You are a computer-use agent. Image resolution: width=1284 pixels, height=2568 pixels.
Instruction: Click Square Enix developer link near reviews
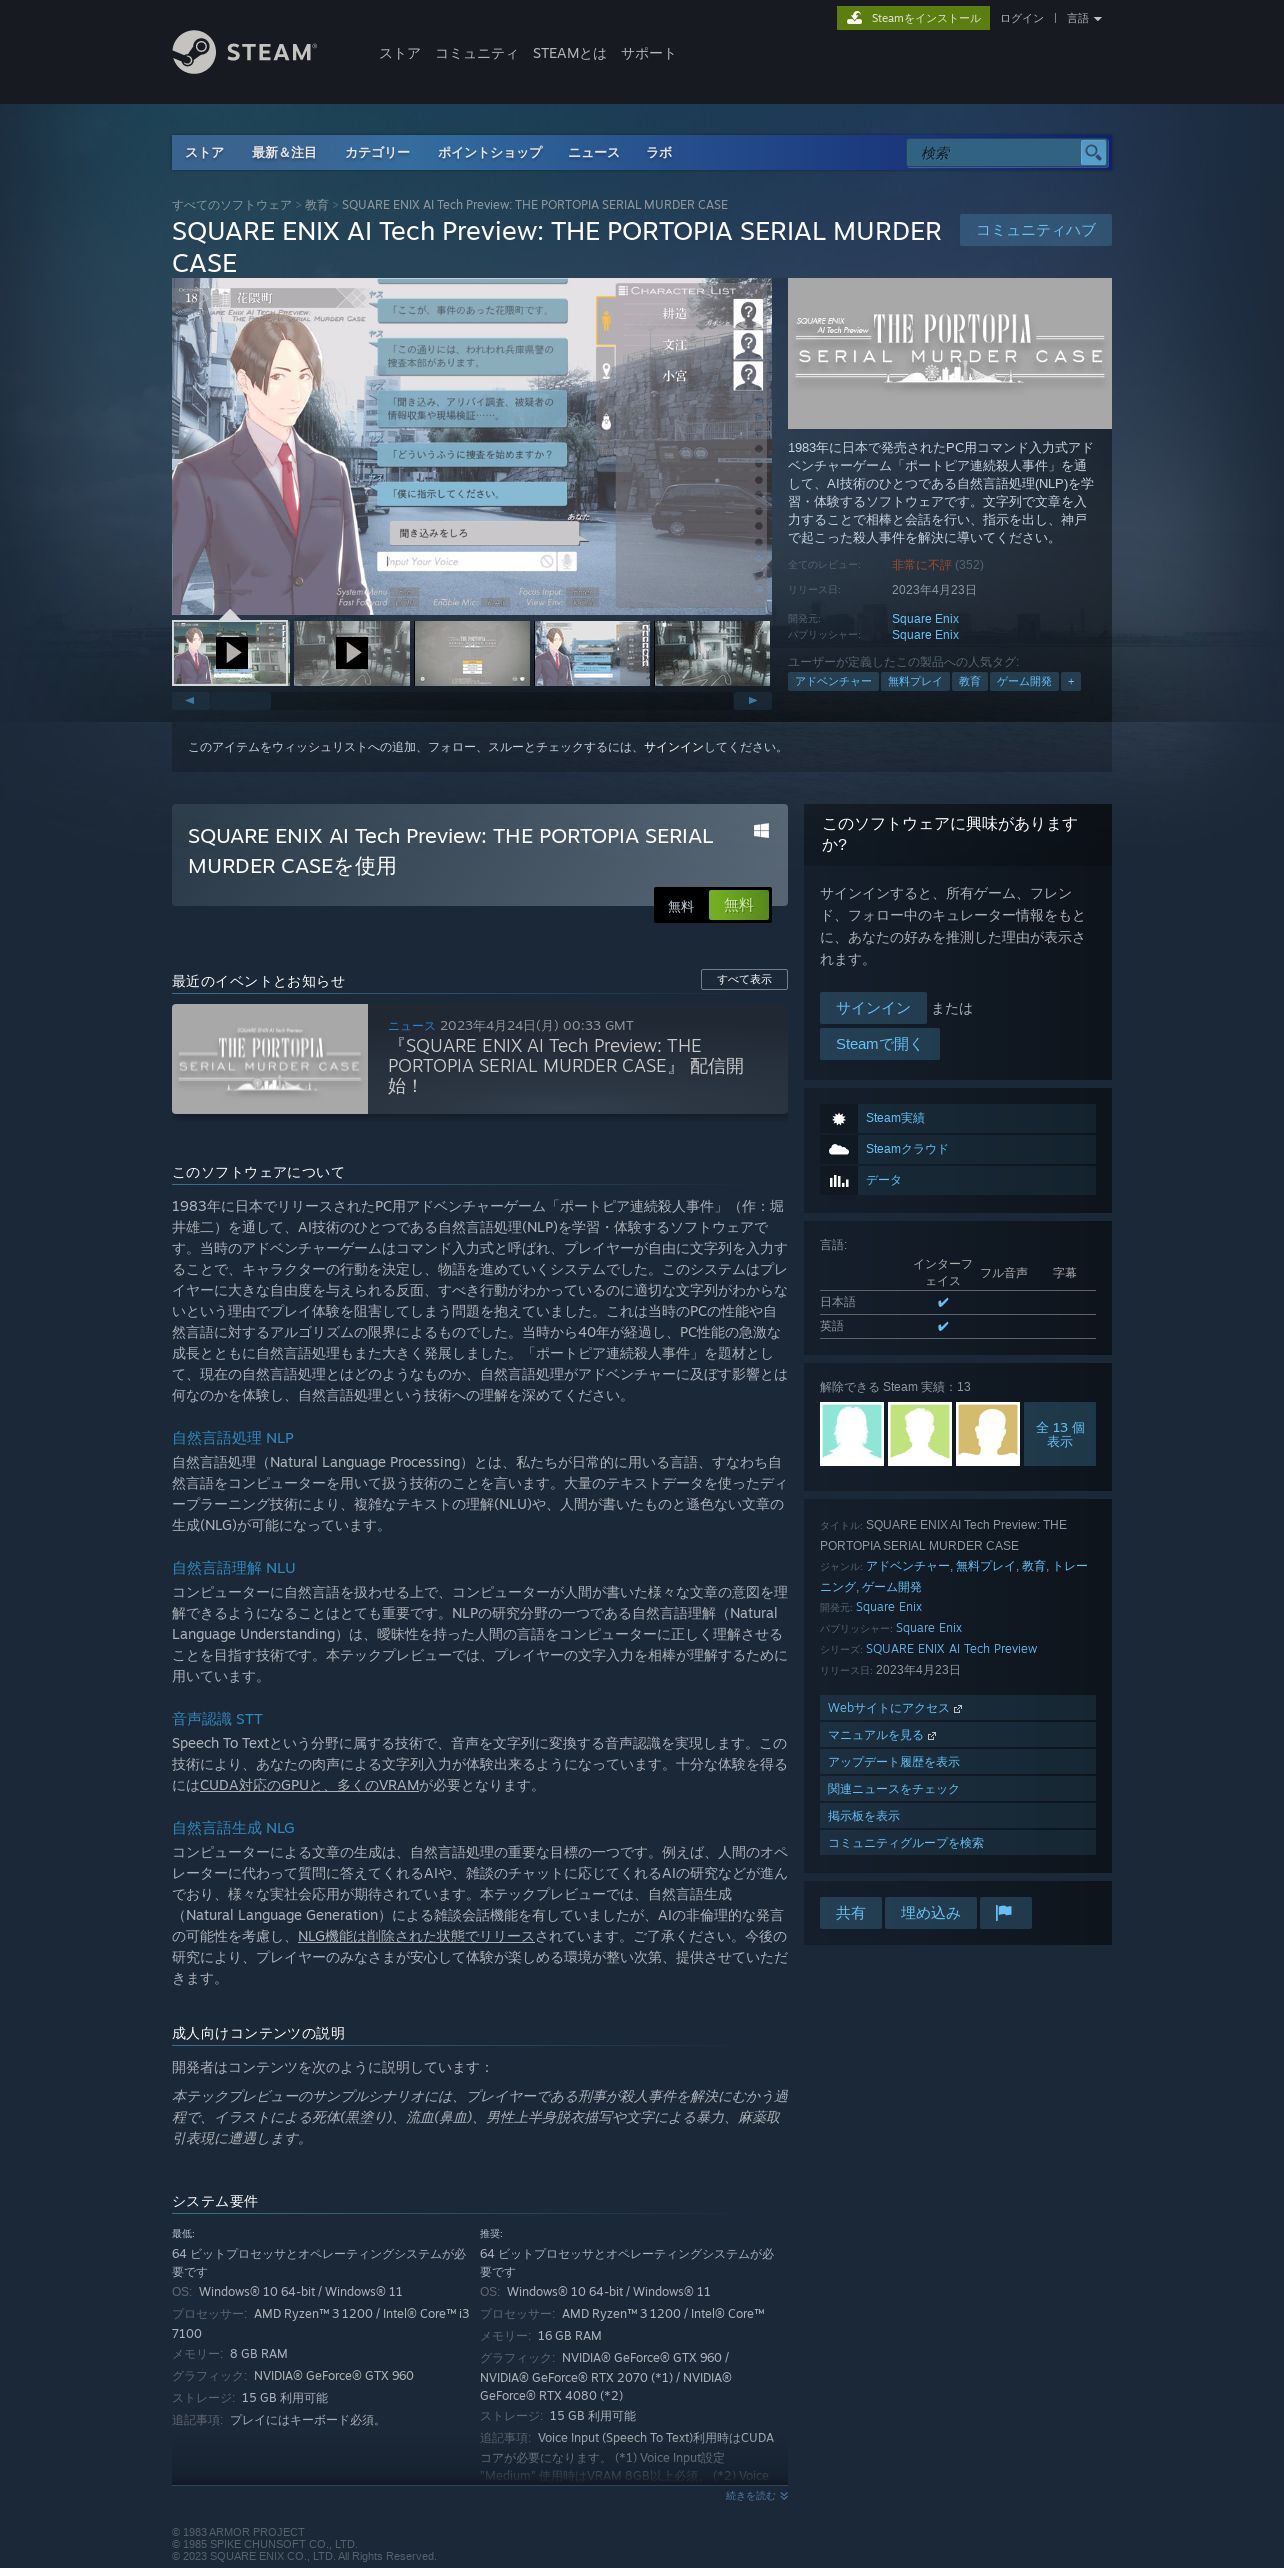coord(925,619)
